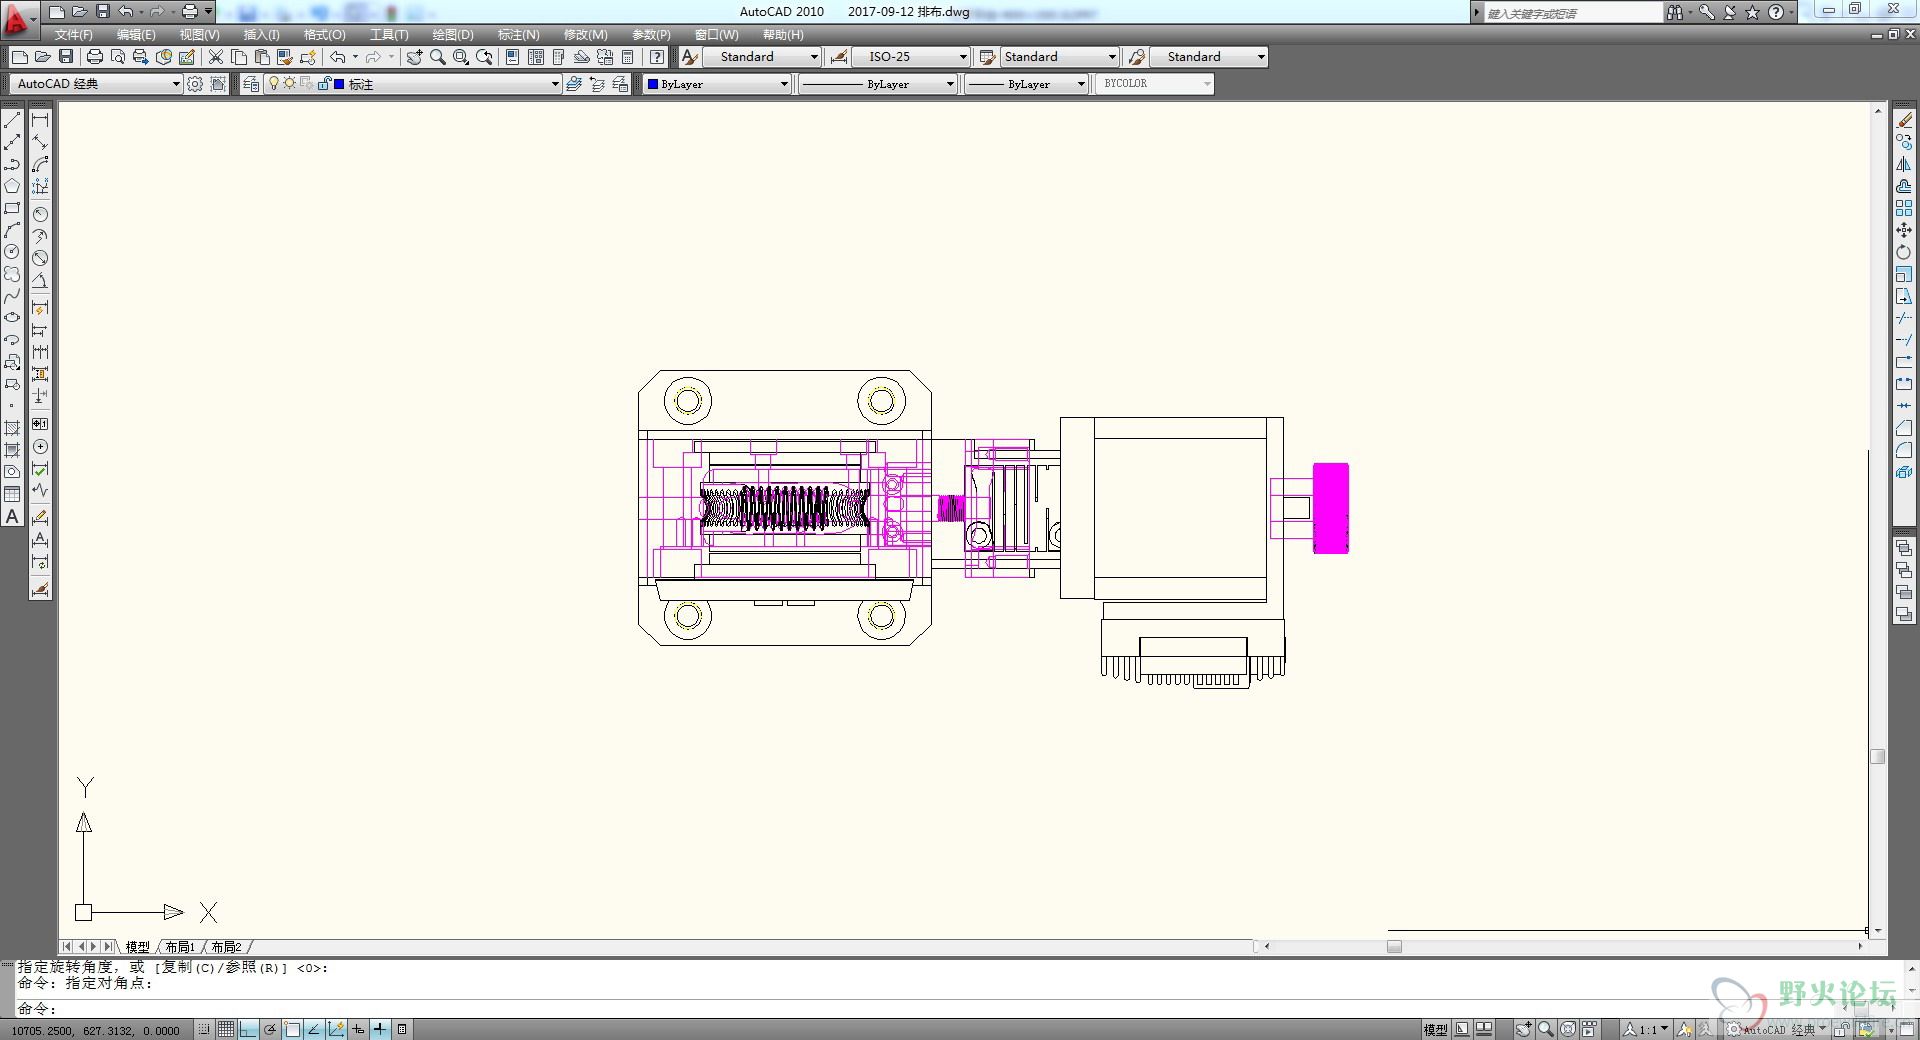This screenshot has width=1920, height=1040.
Task: Click the application menu A button
Action: pos(18,18)
